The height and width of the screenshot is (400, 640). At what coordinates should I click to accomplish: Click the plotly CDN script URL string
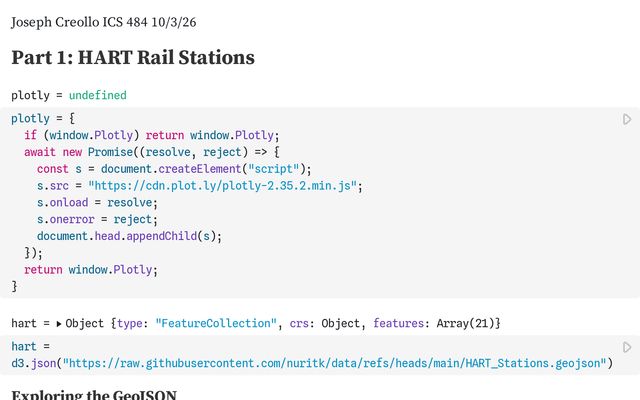[x=222, y=186]
